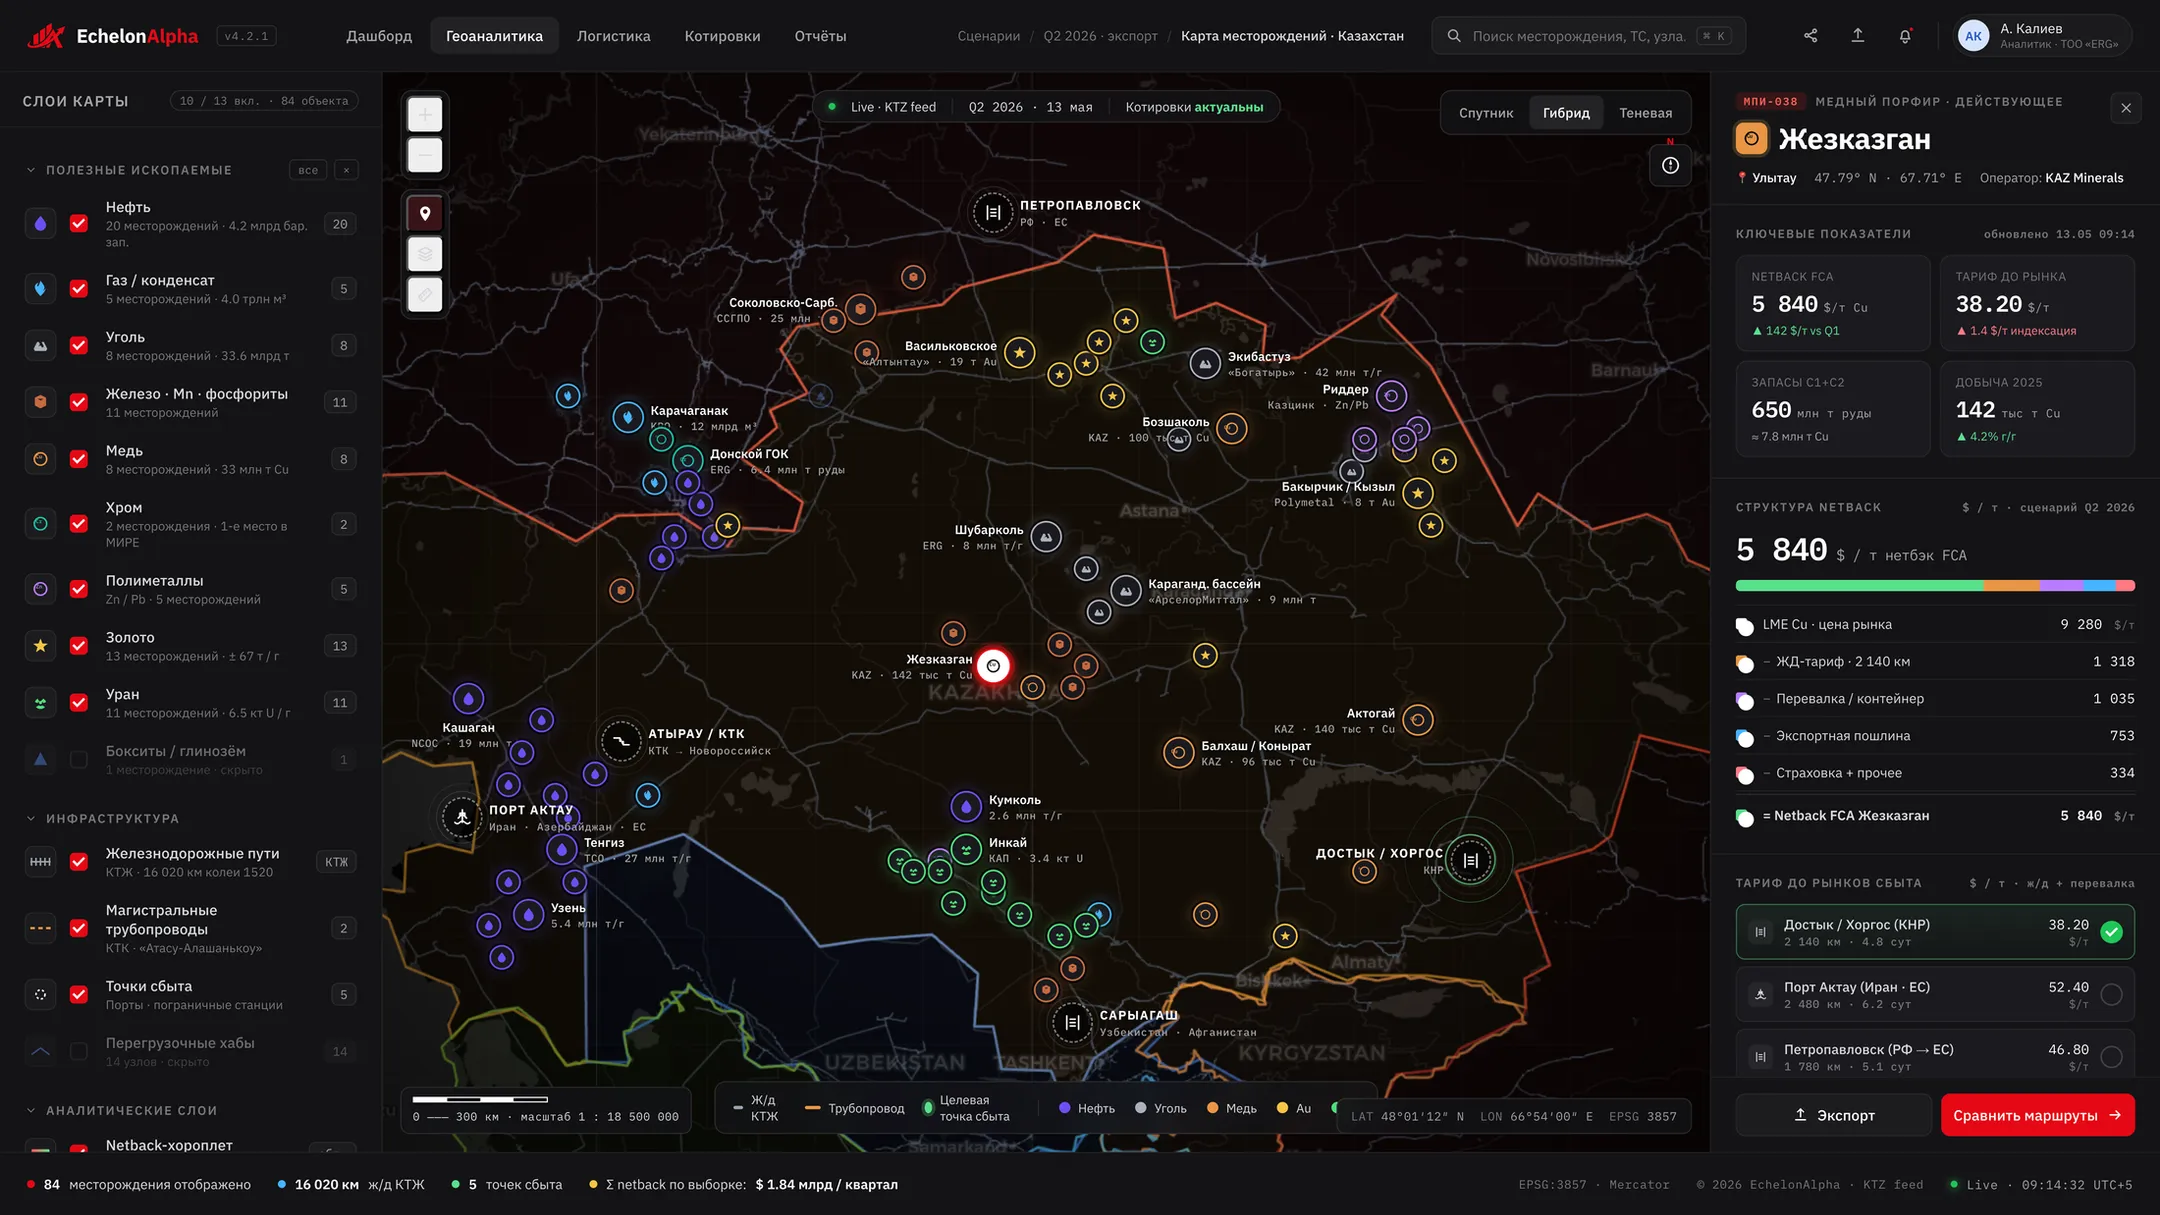Image resolution: width=2160 pixels, height=1215 pixels.
Task: Click the share icon in the header
Action: (1810, 36)
